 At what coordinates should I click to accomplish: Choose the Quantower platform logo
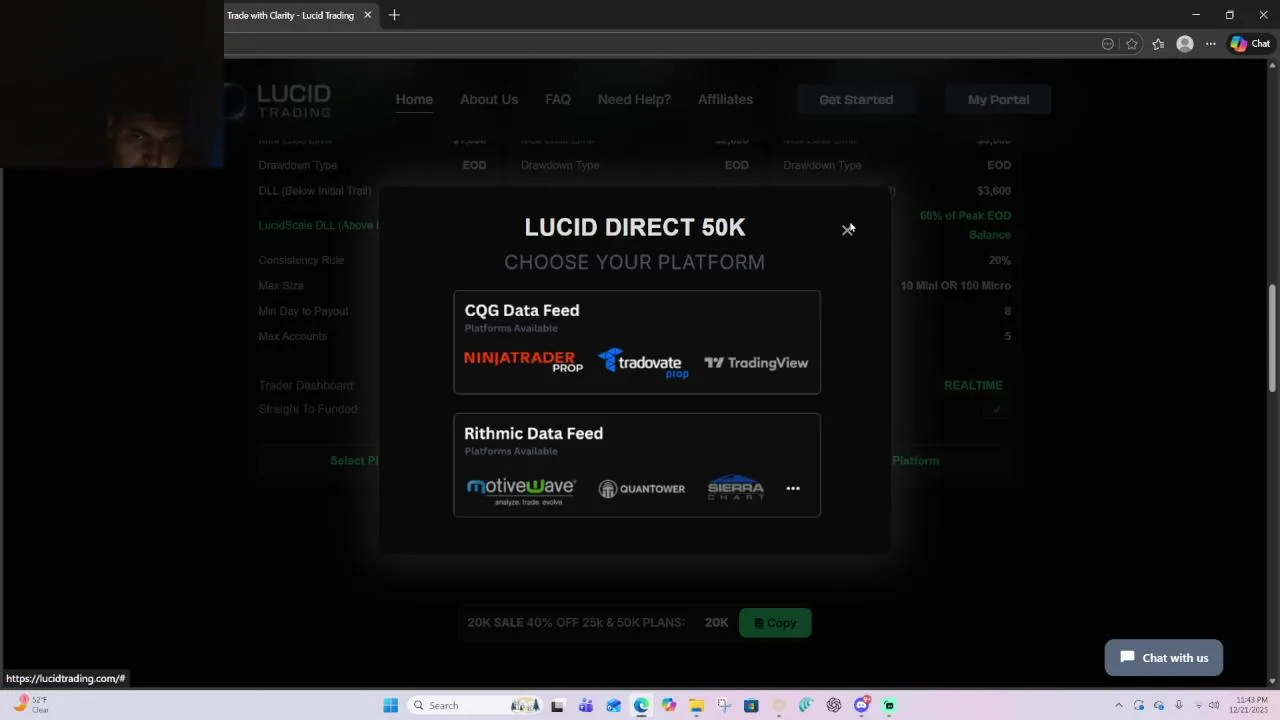pos(642,489)
